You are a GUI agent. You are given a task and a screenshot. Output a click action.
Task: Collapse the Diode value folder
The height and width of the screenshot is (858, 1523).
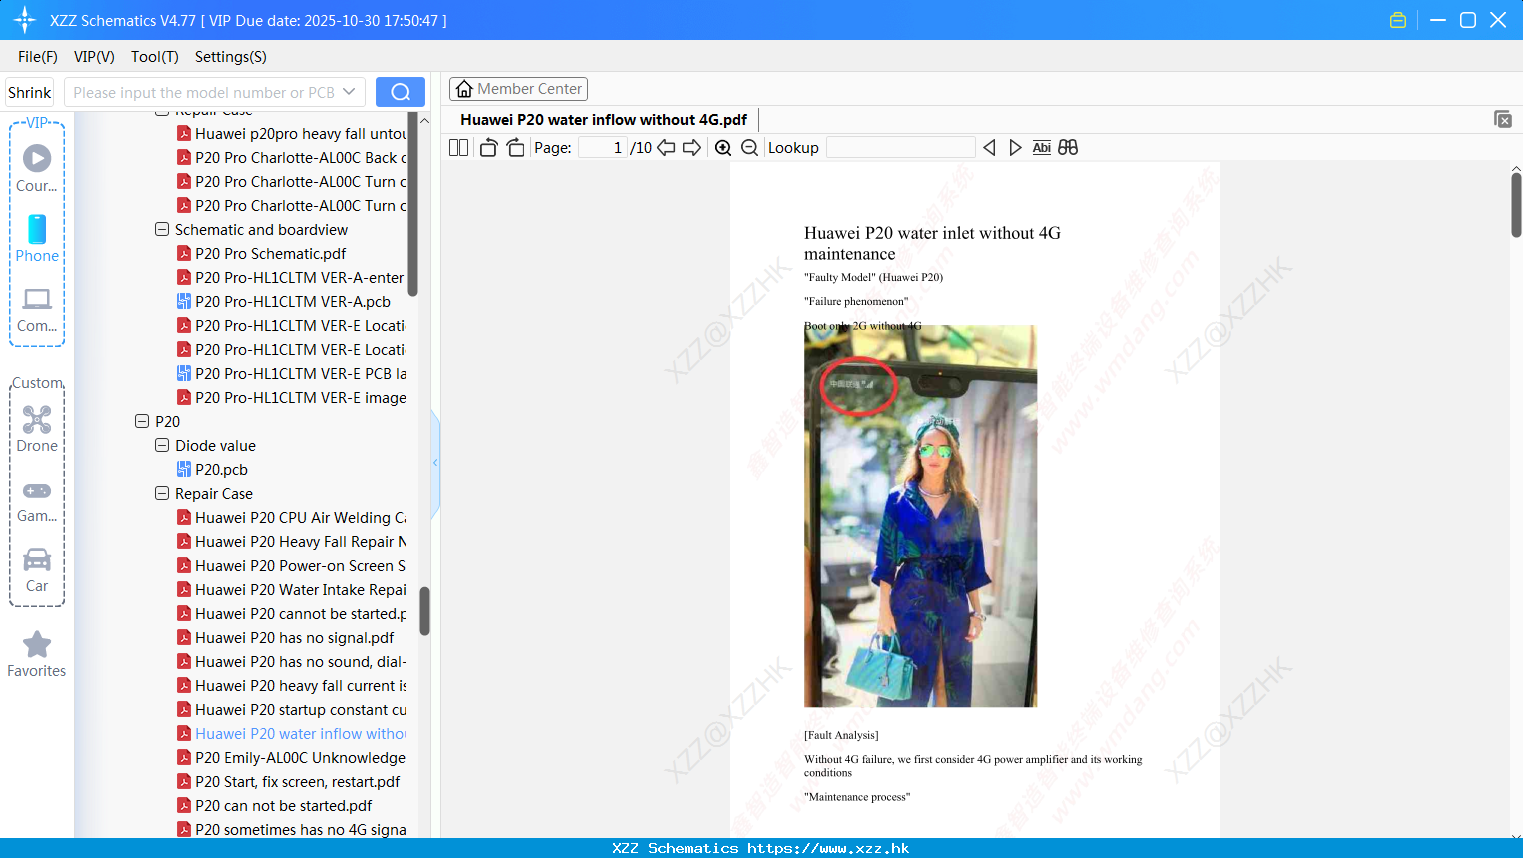(162, 445)
